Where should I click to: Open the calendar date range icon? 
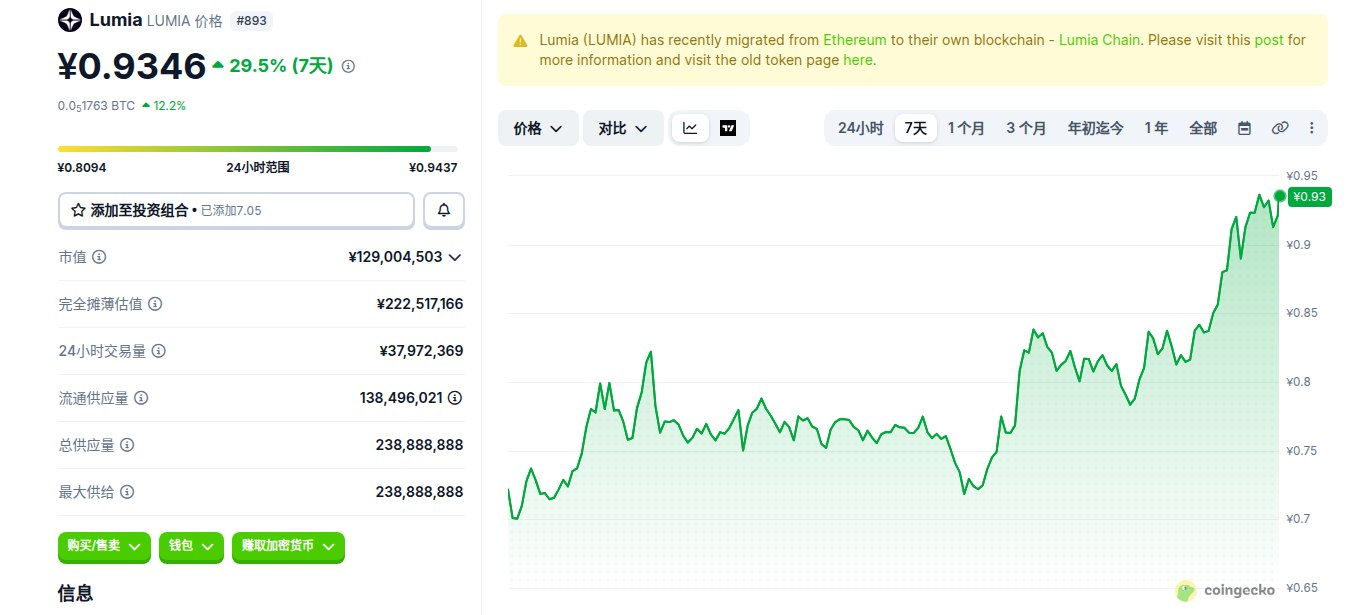1245,128
